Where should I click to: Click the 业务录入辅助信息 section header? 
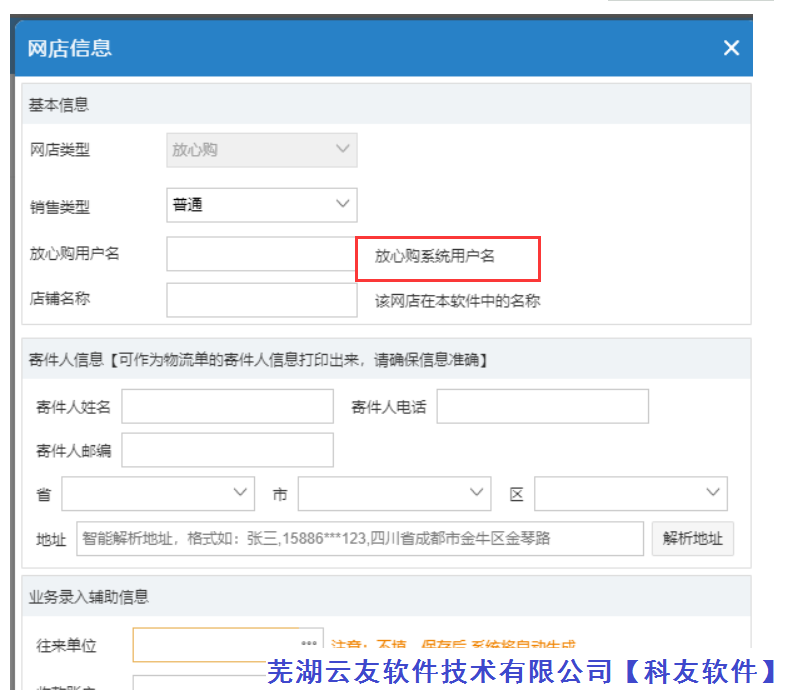click(89, 596)
